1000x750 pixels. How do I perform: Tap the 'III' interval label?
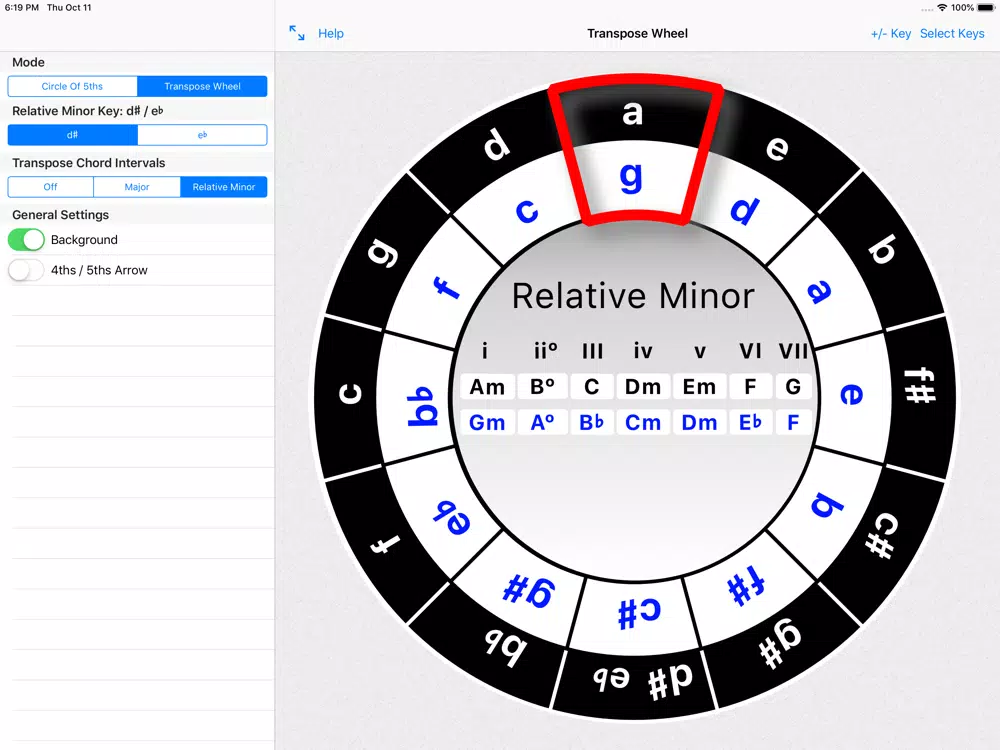click(592, 350)
